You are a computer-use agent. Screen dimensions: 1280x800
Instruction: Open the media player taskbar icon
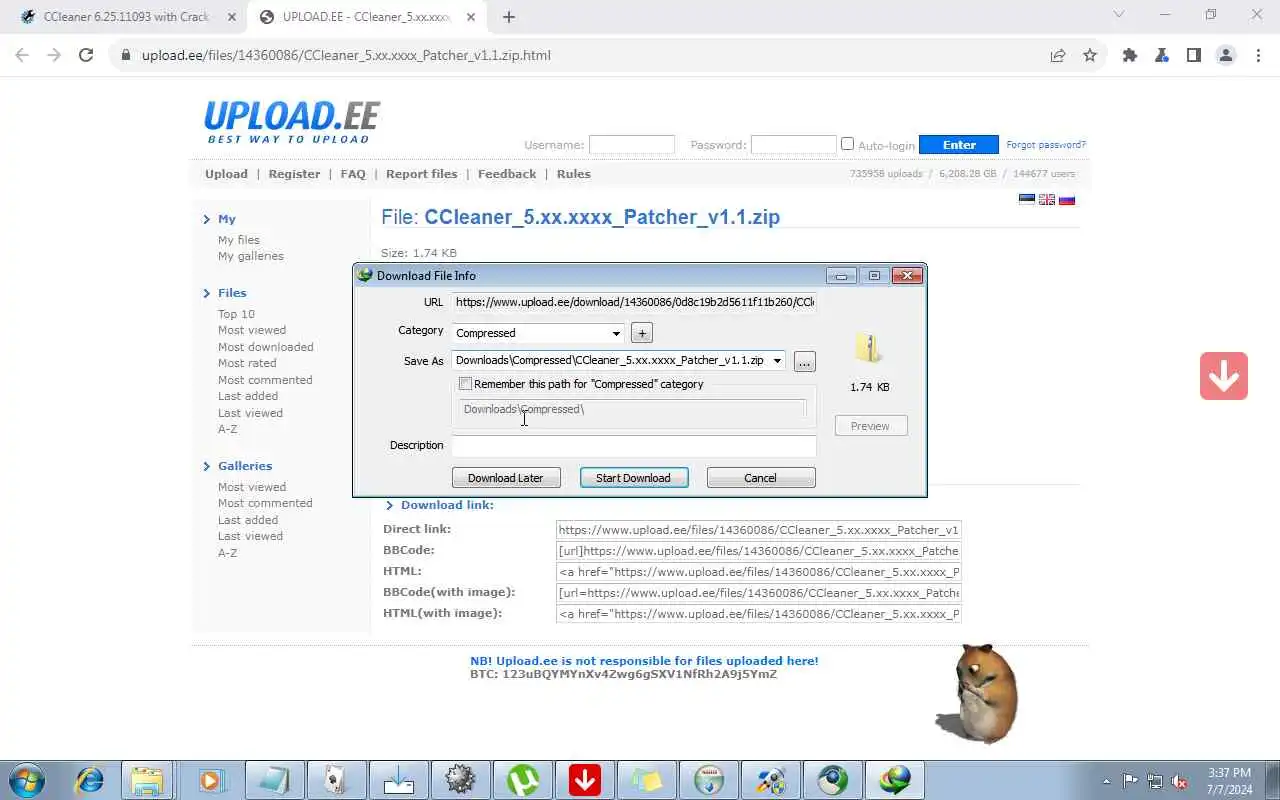tap(212, 780)
